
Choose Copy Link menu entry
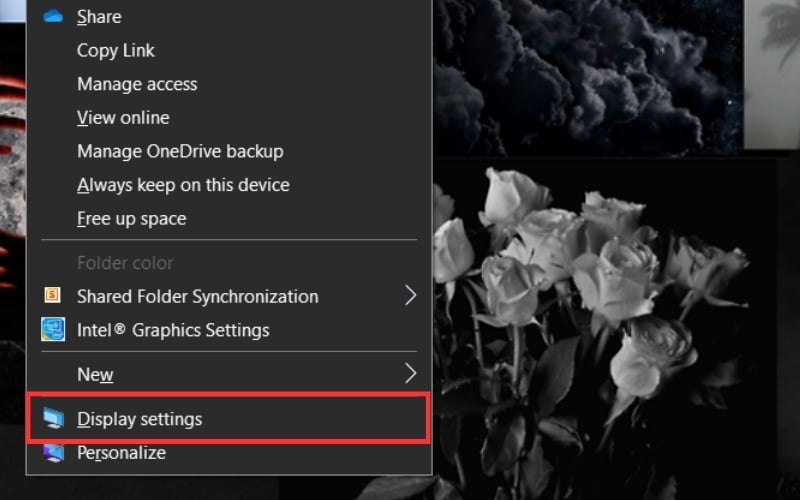[229, 51]
